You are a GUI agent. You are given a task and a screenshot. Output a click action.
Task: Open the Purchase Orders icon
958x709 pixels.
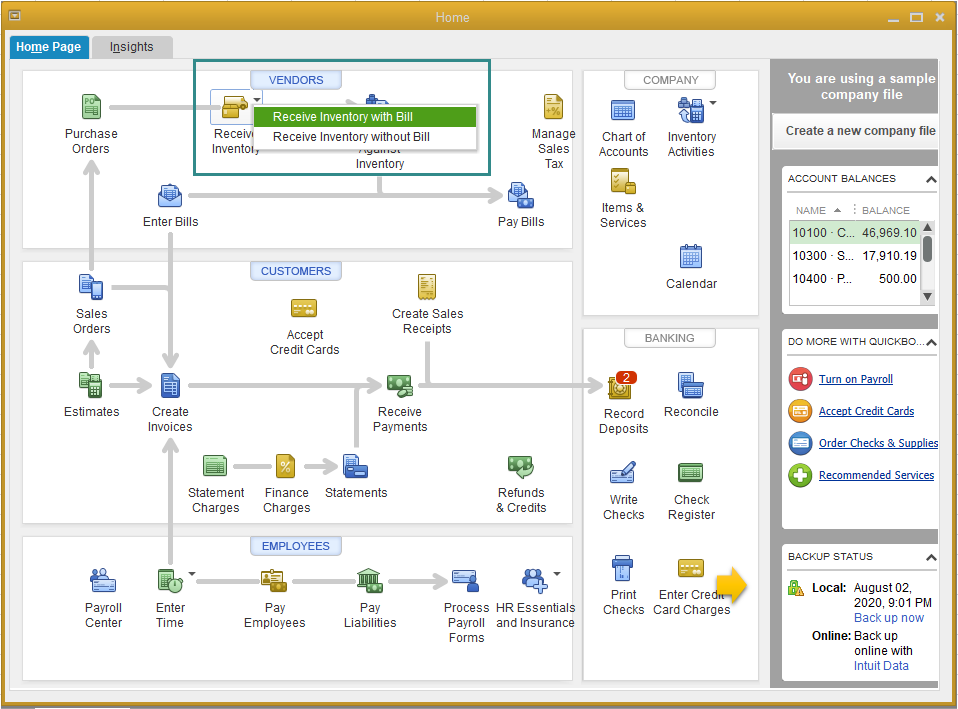91,108
